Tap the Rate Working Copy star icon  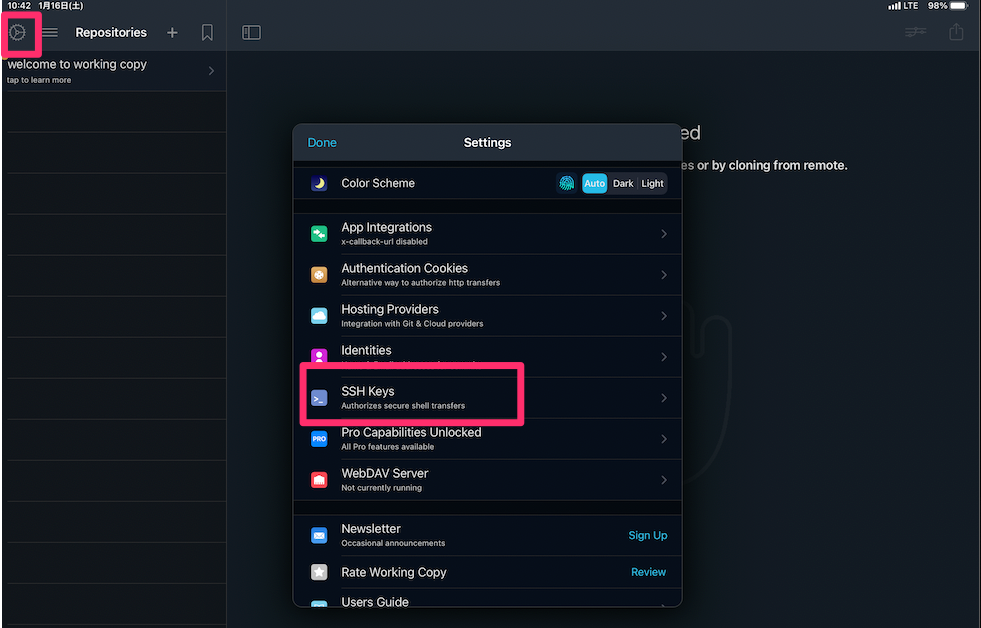[x=319, y=572]
